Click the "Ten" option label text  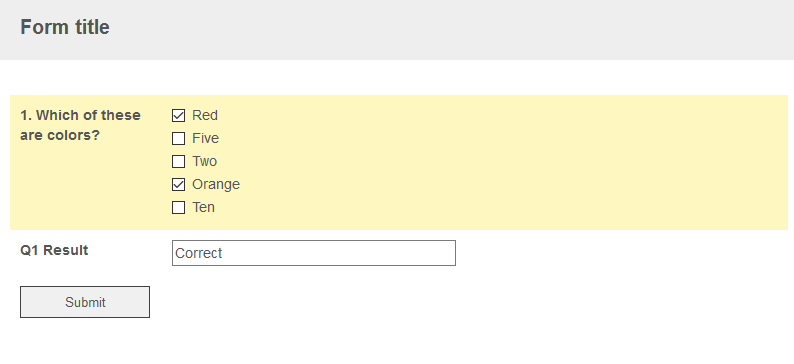point(204,208)
